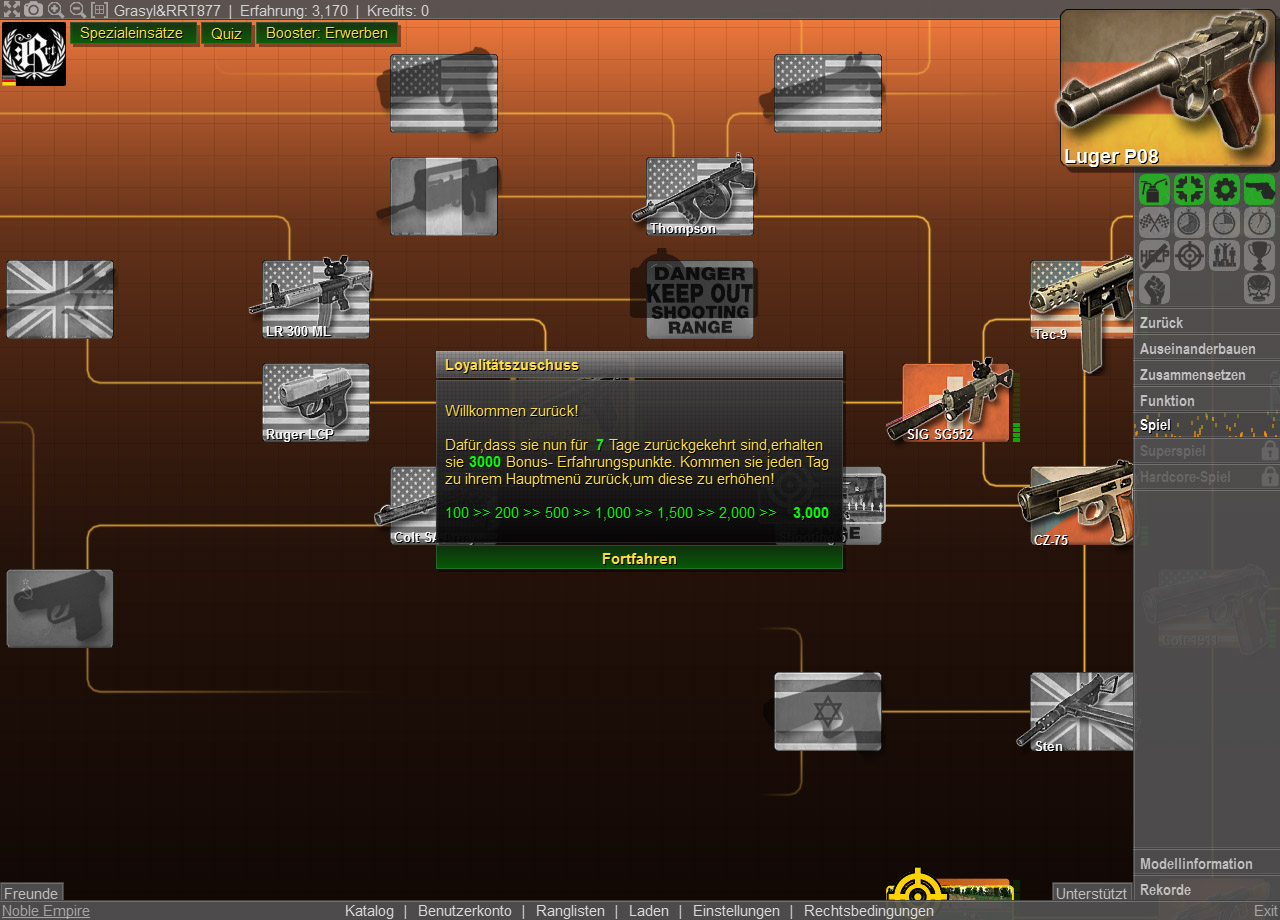Viewport: 1280px width, 920px height.
Task: Click the winners podium icon
Action: tap(1224, 255)
